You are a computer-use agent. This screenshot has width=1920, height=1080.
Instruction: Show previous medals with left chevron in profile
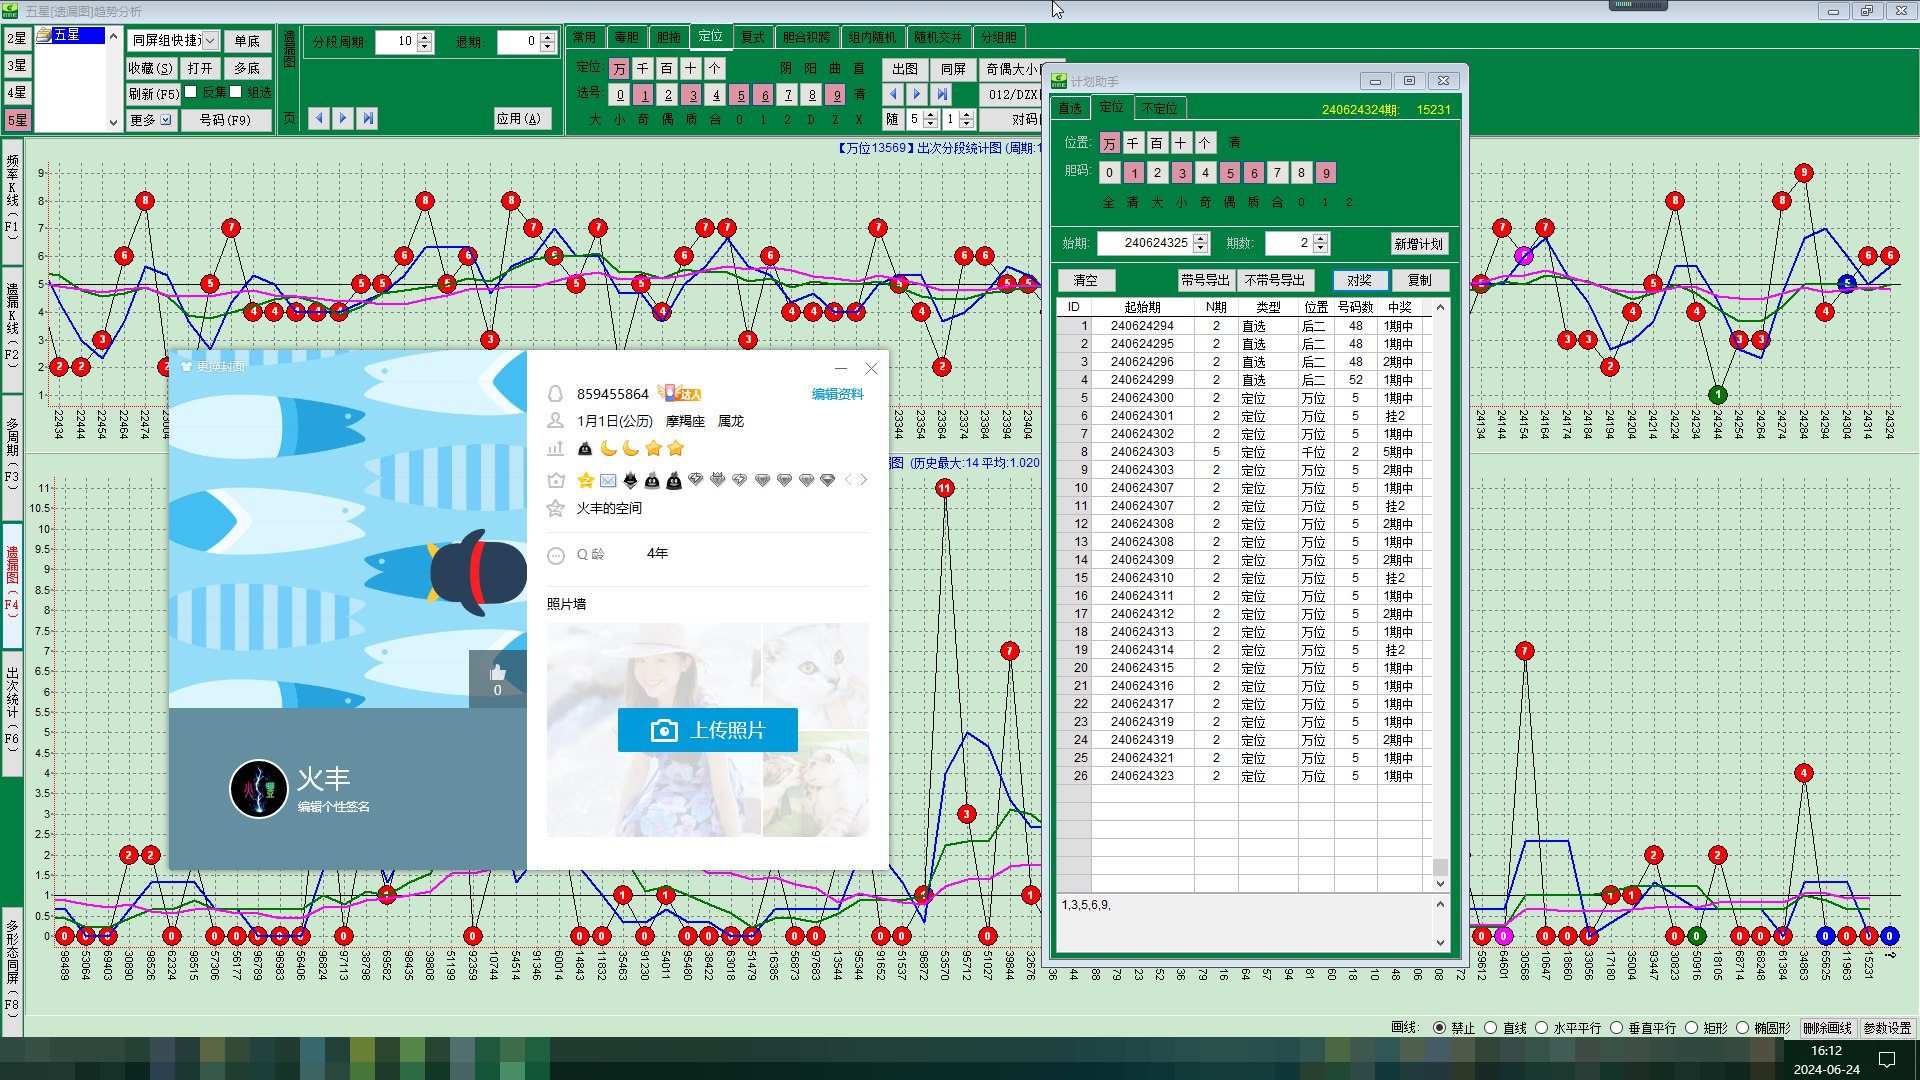849,480
